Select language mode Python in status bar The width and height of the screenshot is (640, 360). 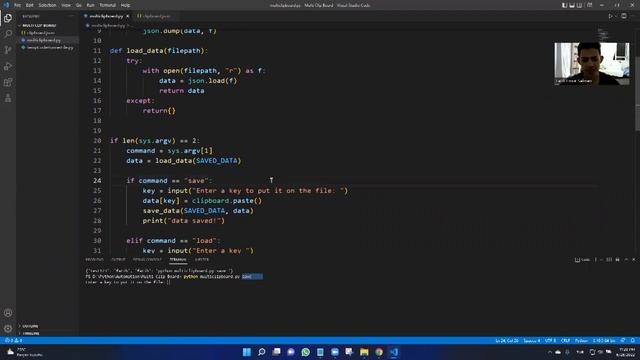(581, 340)
